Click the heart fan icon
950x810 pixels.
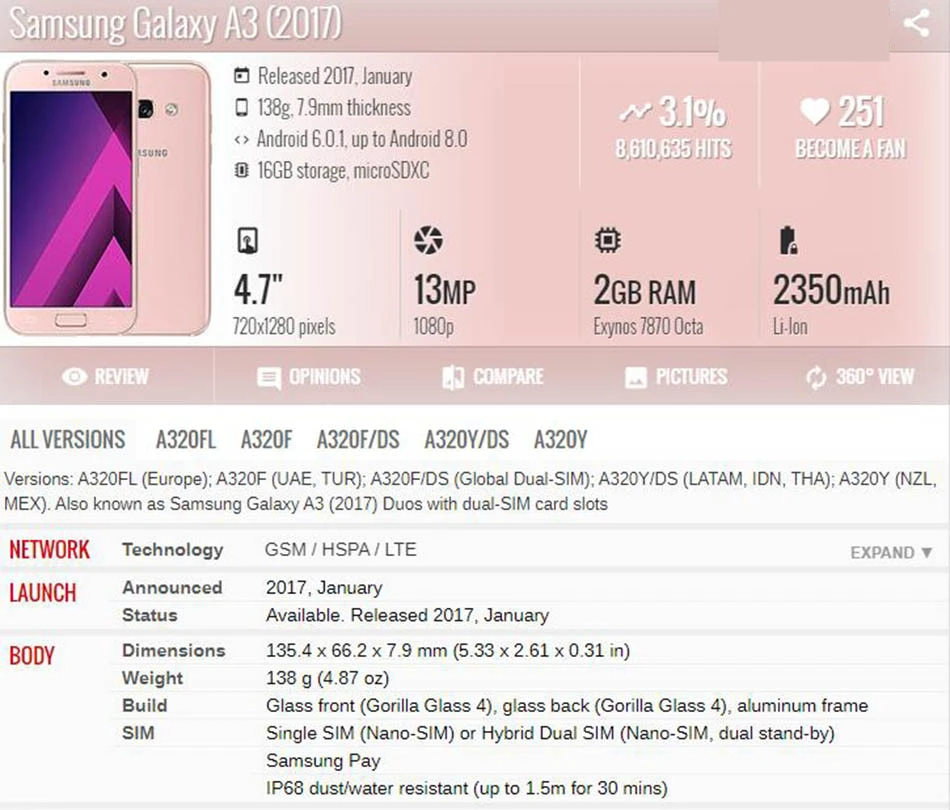[x=814, y=111]
